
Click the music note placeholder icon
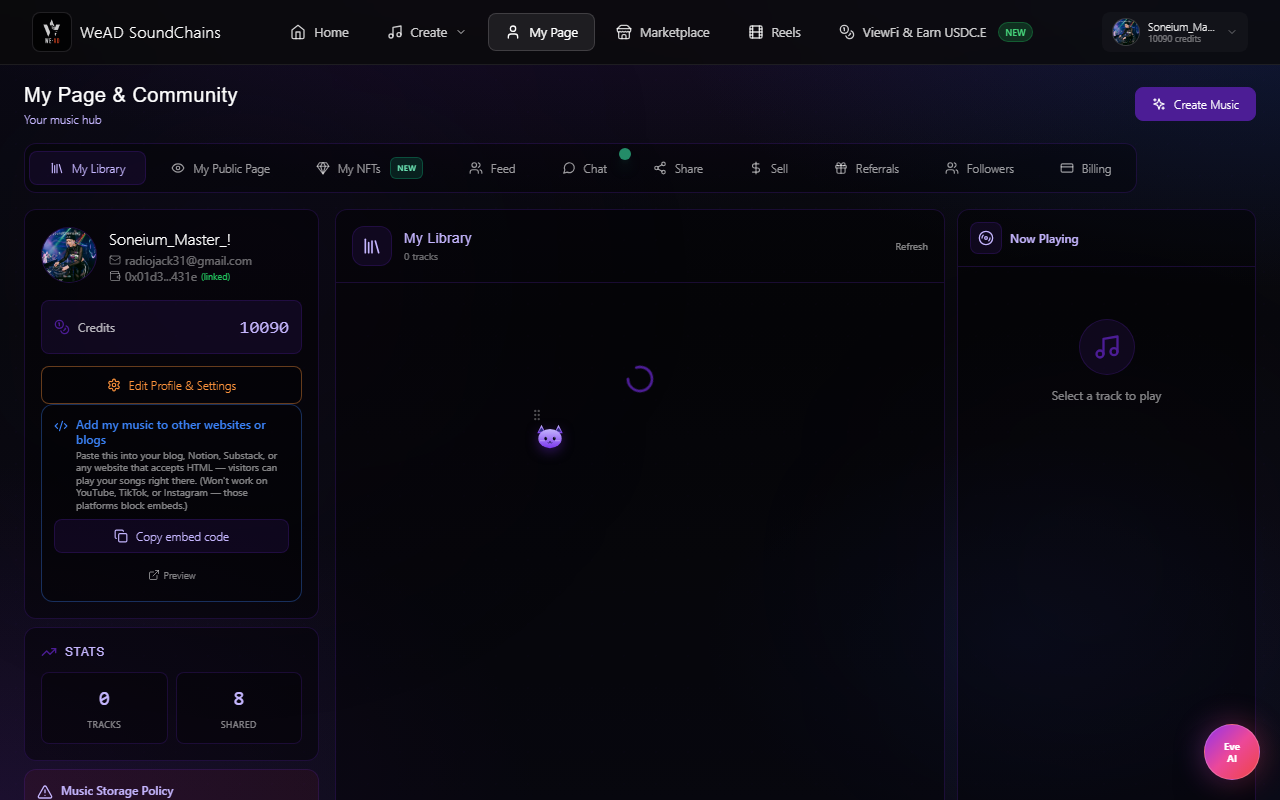[x=1107, y=347]
